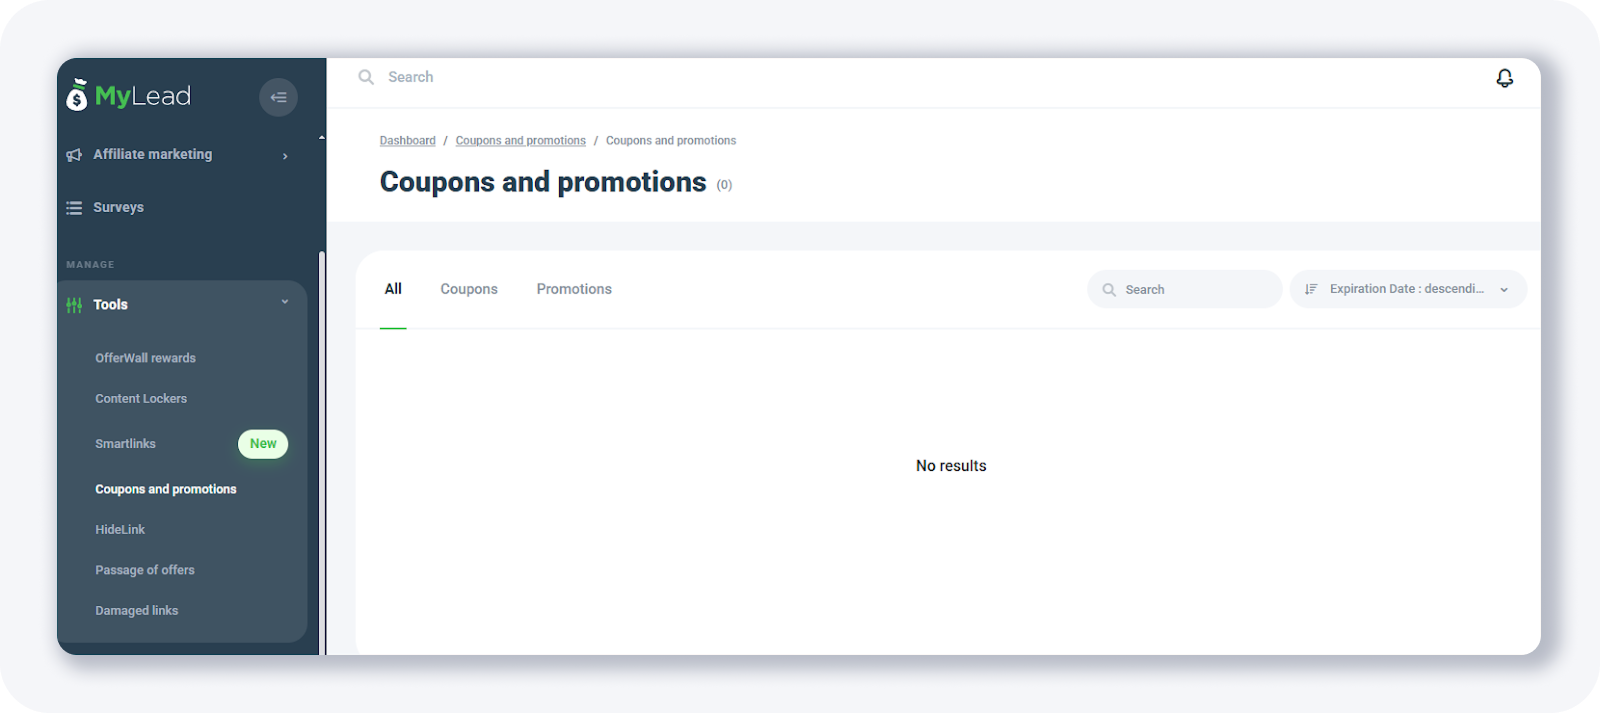1600x713 pixels.
Task: Select the All tab
Action: pos(393,289)
